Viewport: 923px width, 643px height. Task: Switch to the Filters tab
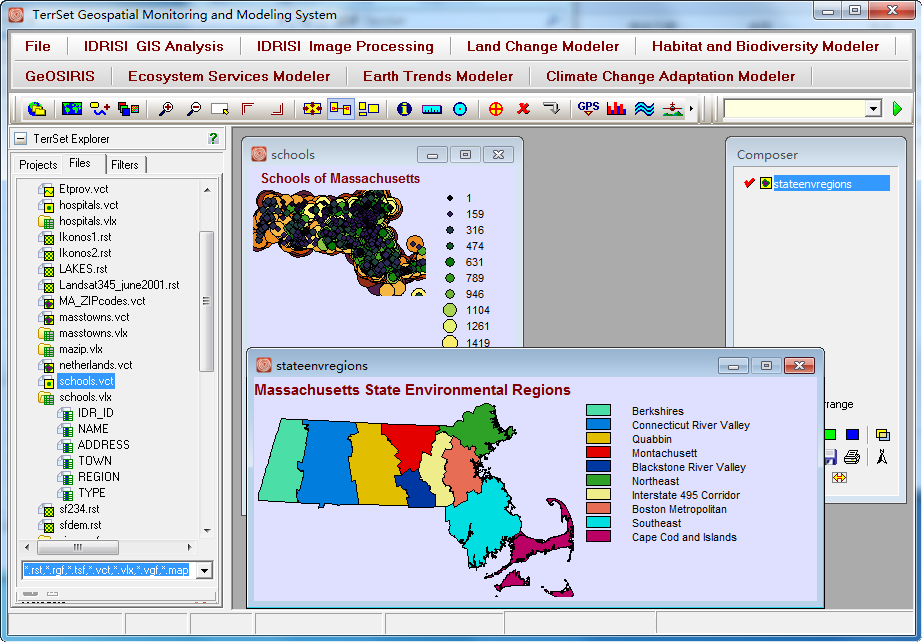pyautogui.click(x=125, y=164)
